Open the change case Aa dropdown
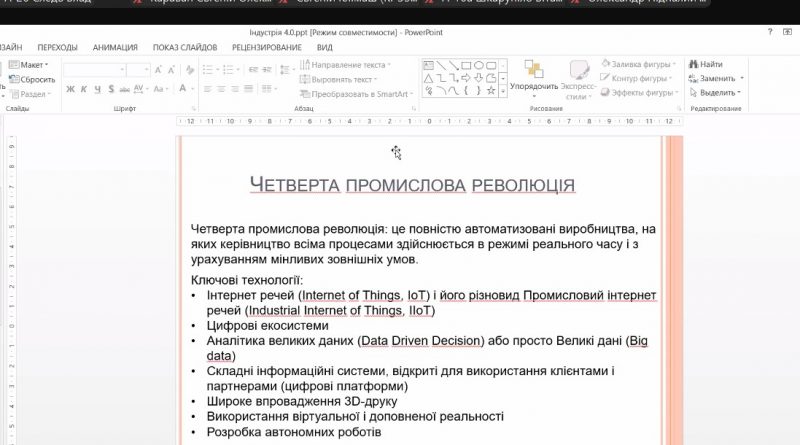The image size is (800, 445). pyautogui.click(x=160, y=89)
